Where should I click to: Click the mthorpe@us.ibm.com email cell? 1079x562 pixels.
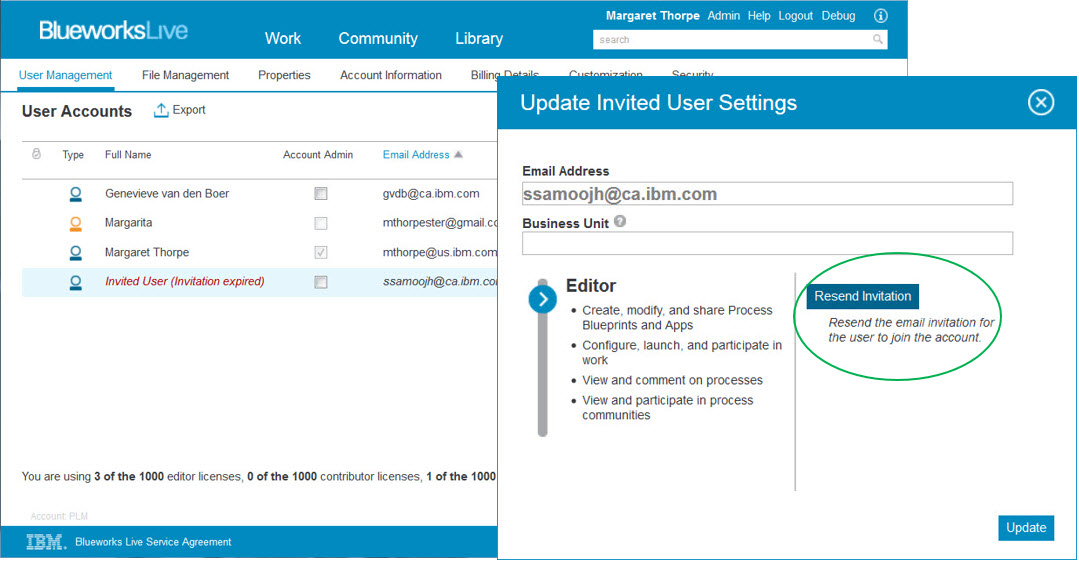439,252
